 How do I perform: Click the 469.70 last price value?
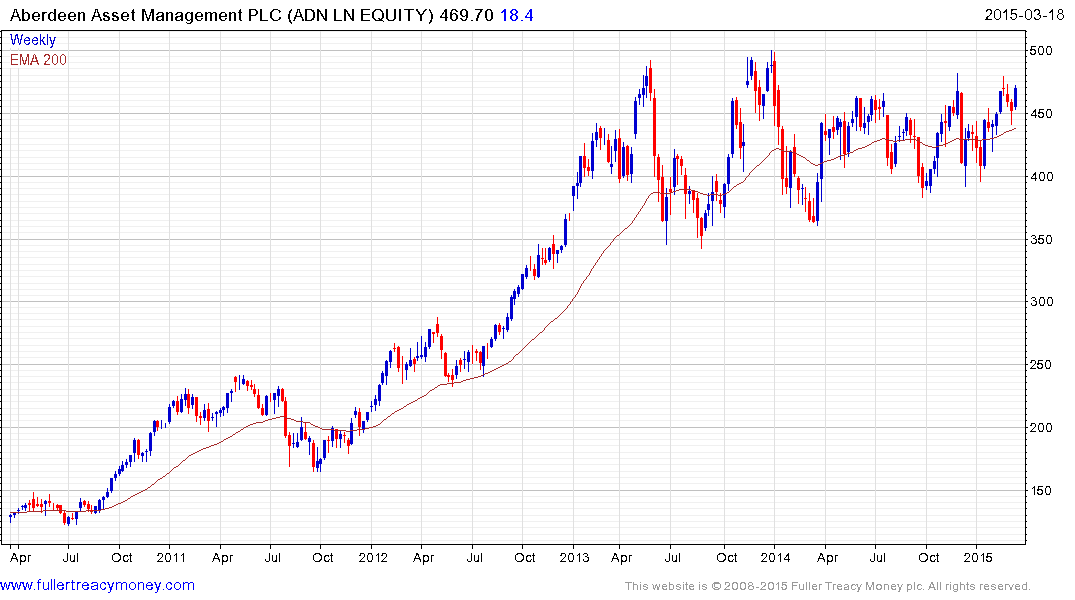point(466,15)
